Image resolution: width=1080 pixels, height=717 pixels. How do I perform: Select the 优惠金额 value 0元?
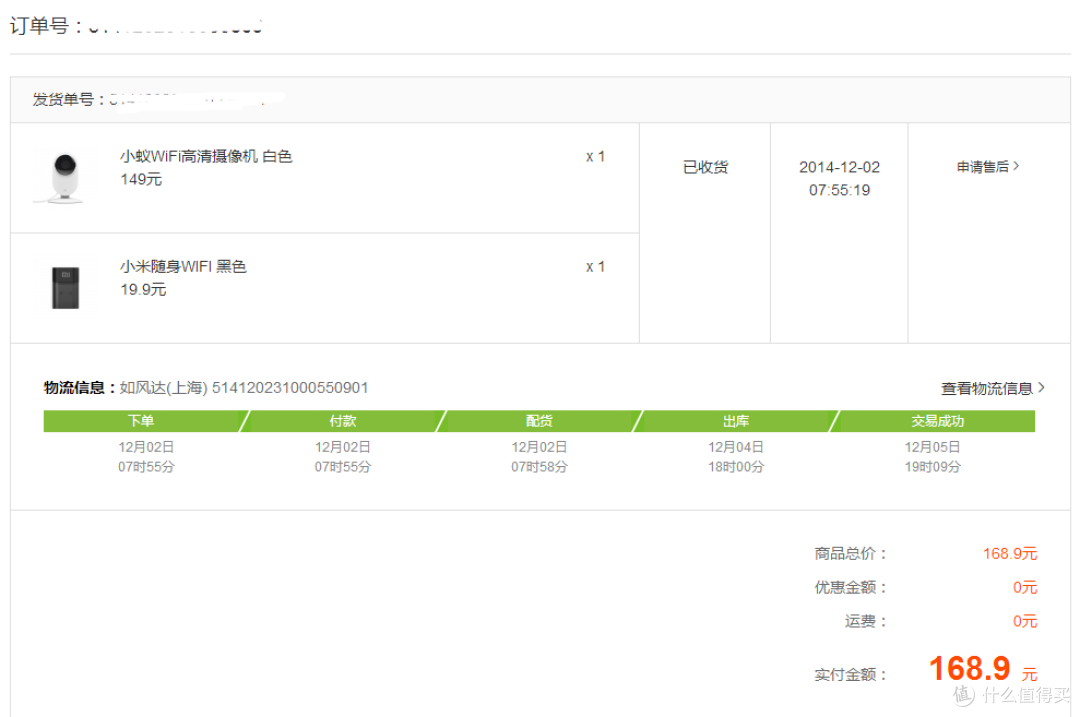[1025, 588]
